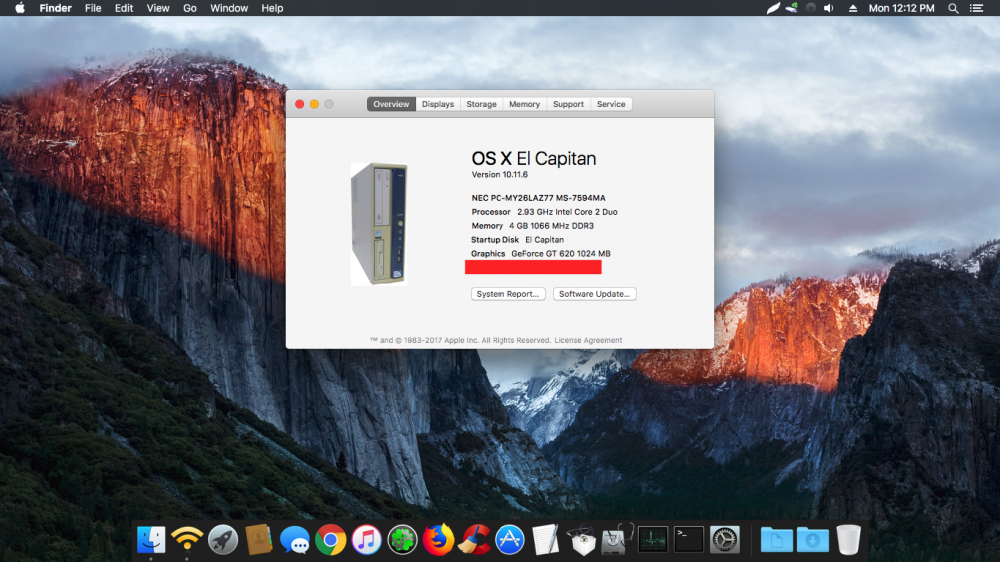This screenshot has width=1000, height=562.
Task: Open the Window menu
Action: [229, 8]
